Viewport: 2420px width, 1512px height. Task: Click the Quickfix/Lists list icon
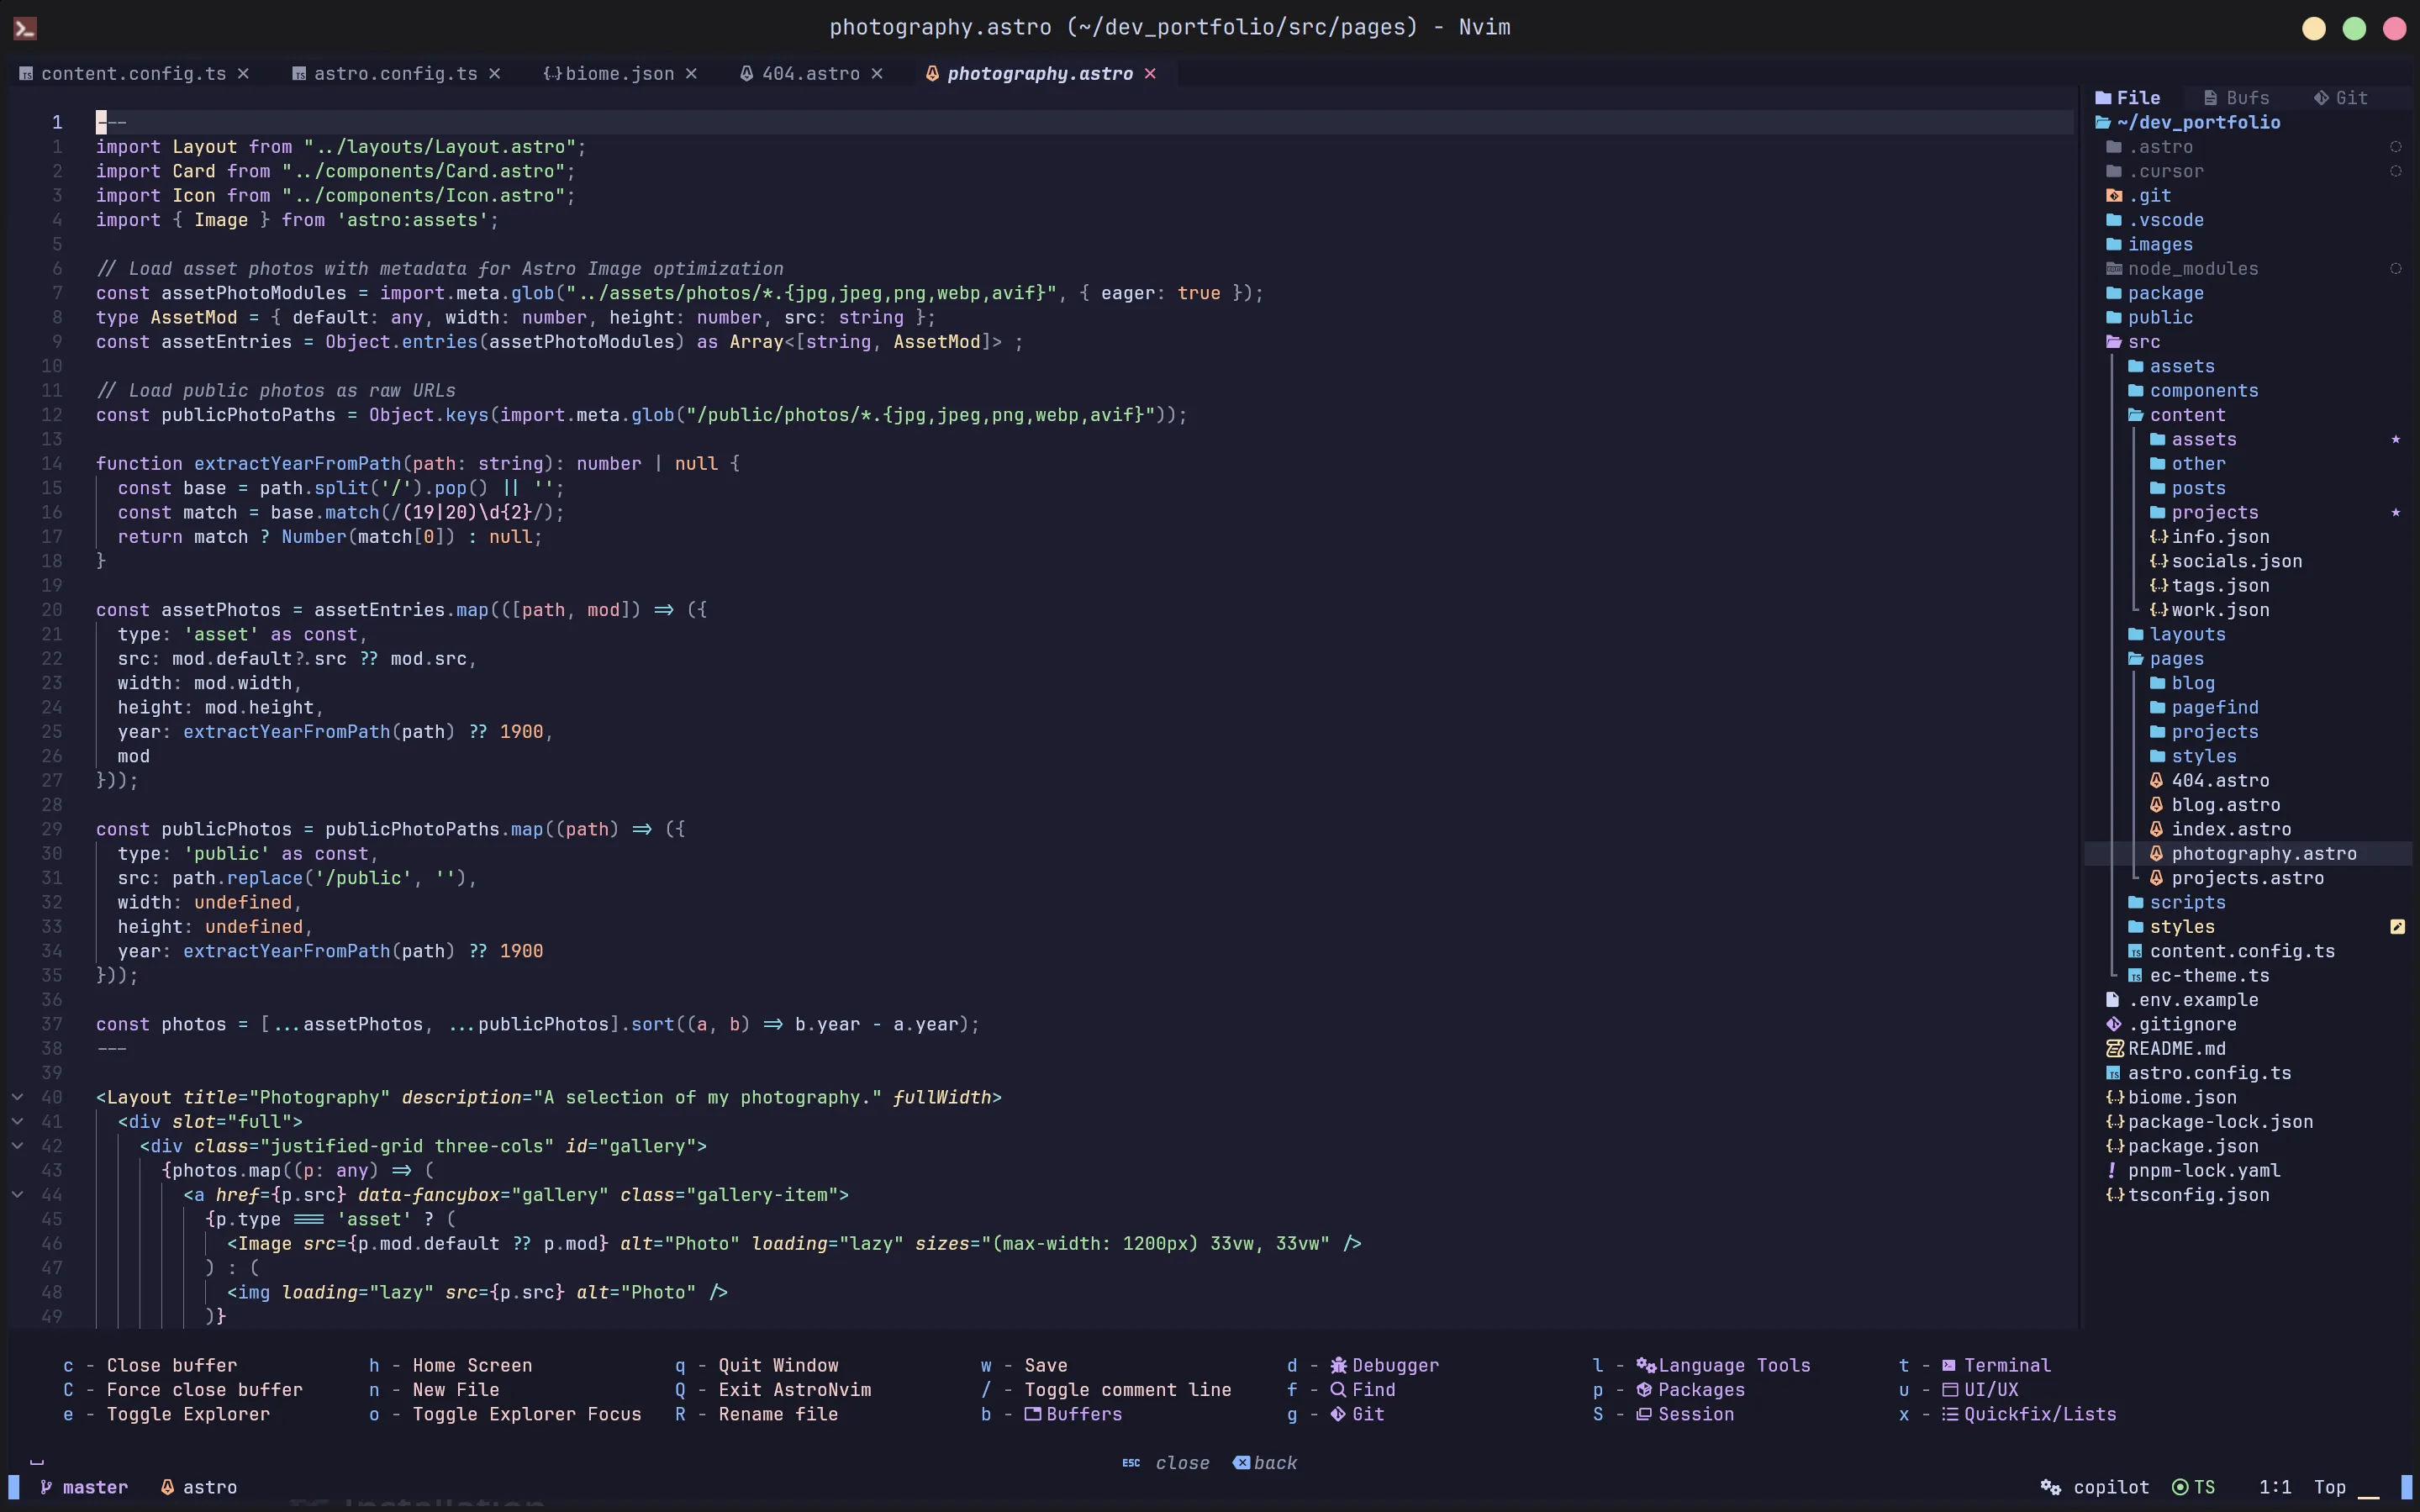[1950, 1415]
